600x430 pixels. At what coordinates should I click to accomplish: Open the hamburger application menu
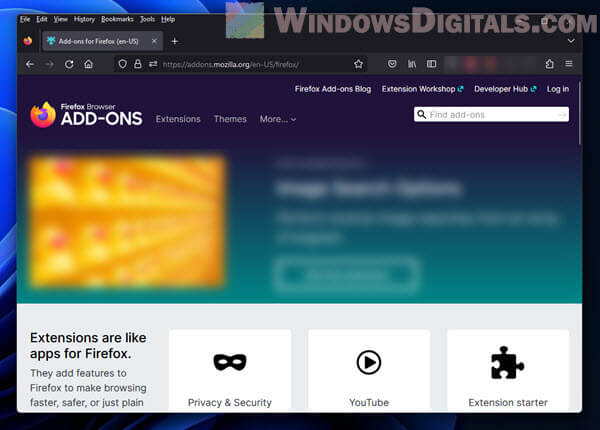point(569,64)
